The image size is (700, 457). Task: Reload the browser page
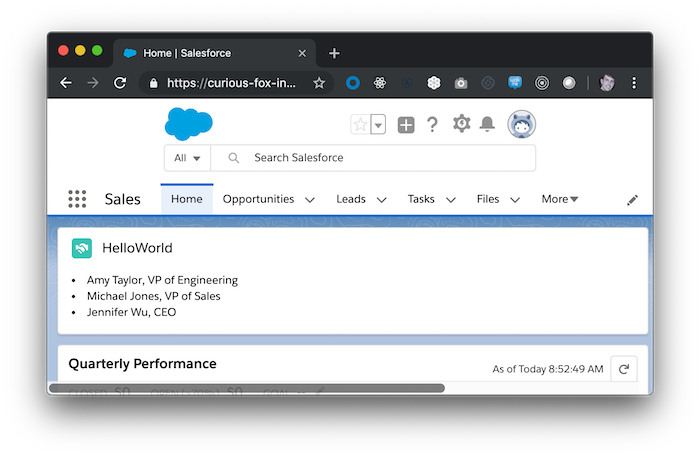pyautogui.click(x=120, y=83)
